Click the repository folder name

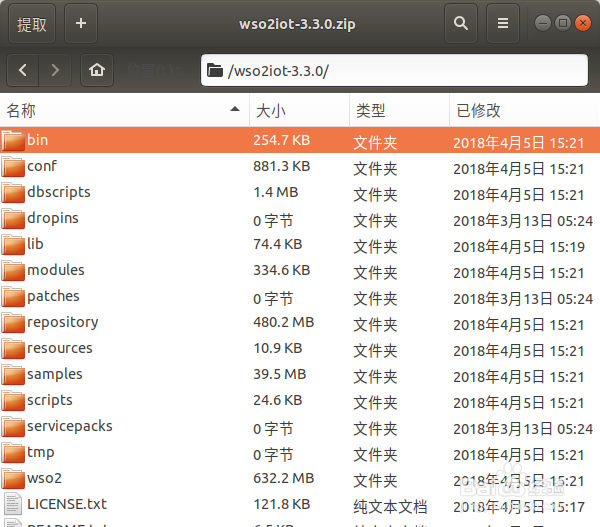[x=63, y=323]
